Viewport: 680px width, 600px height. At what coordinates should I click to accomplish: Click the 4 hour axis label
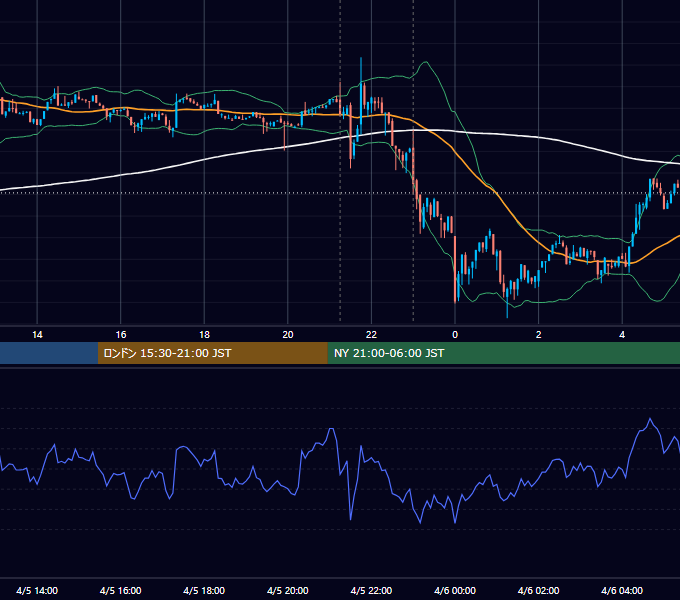click(622, 335)
